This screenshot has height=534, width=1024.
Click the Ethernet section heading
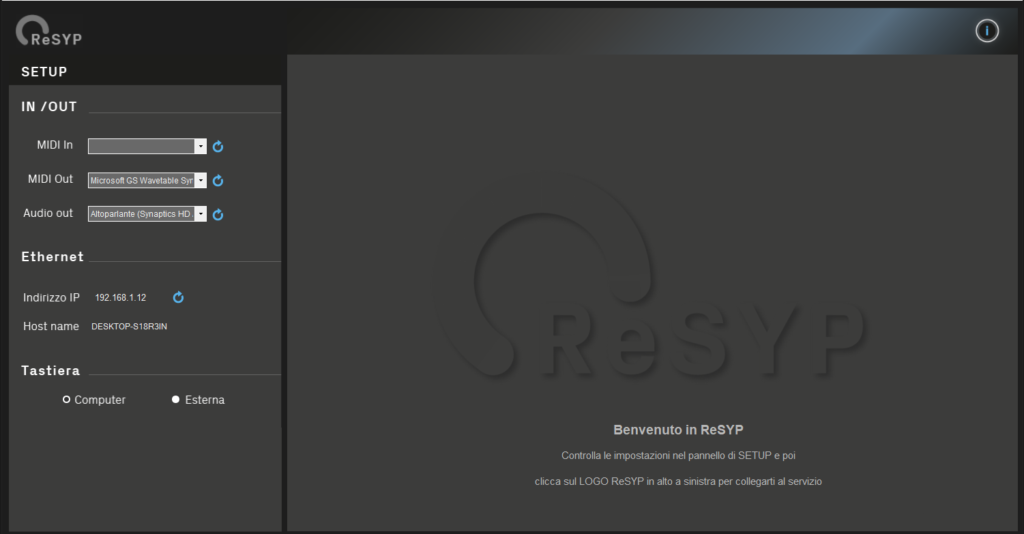(x=52, y=257)
